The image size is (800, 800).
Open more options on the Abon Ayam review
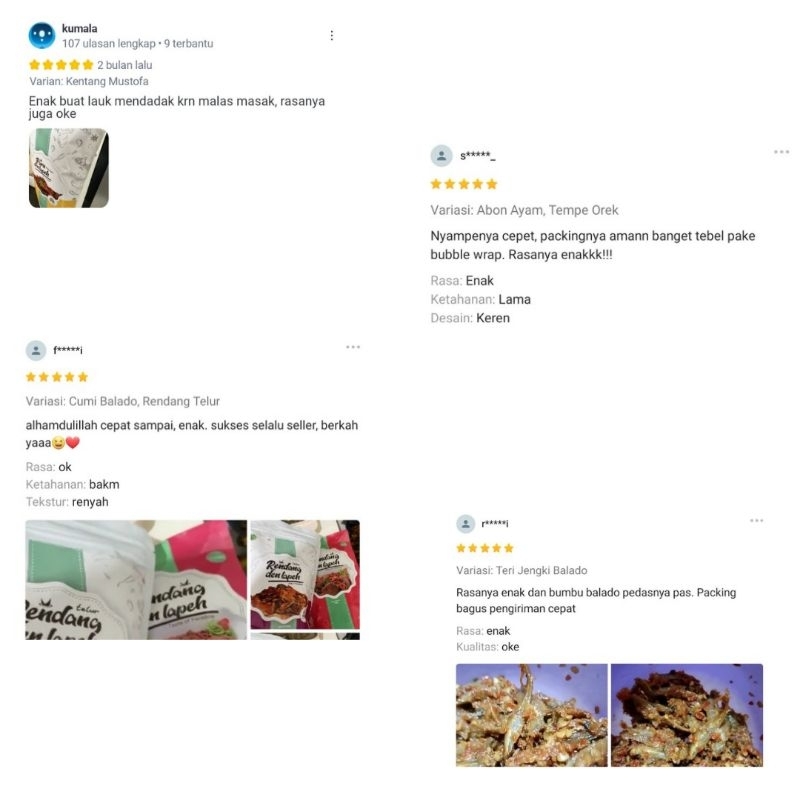782,152
